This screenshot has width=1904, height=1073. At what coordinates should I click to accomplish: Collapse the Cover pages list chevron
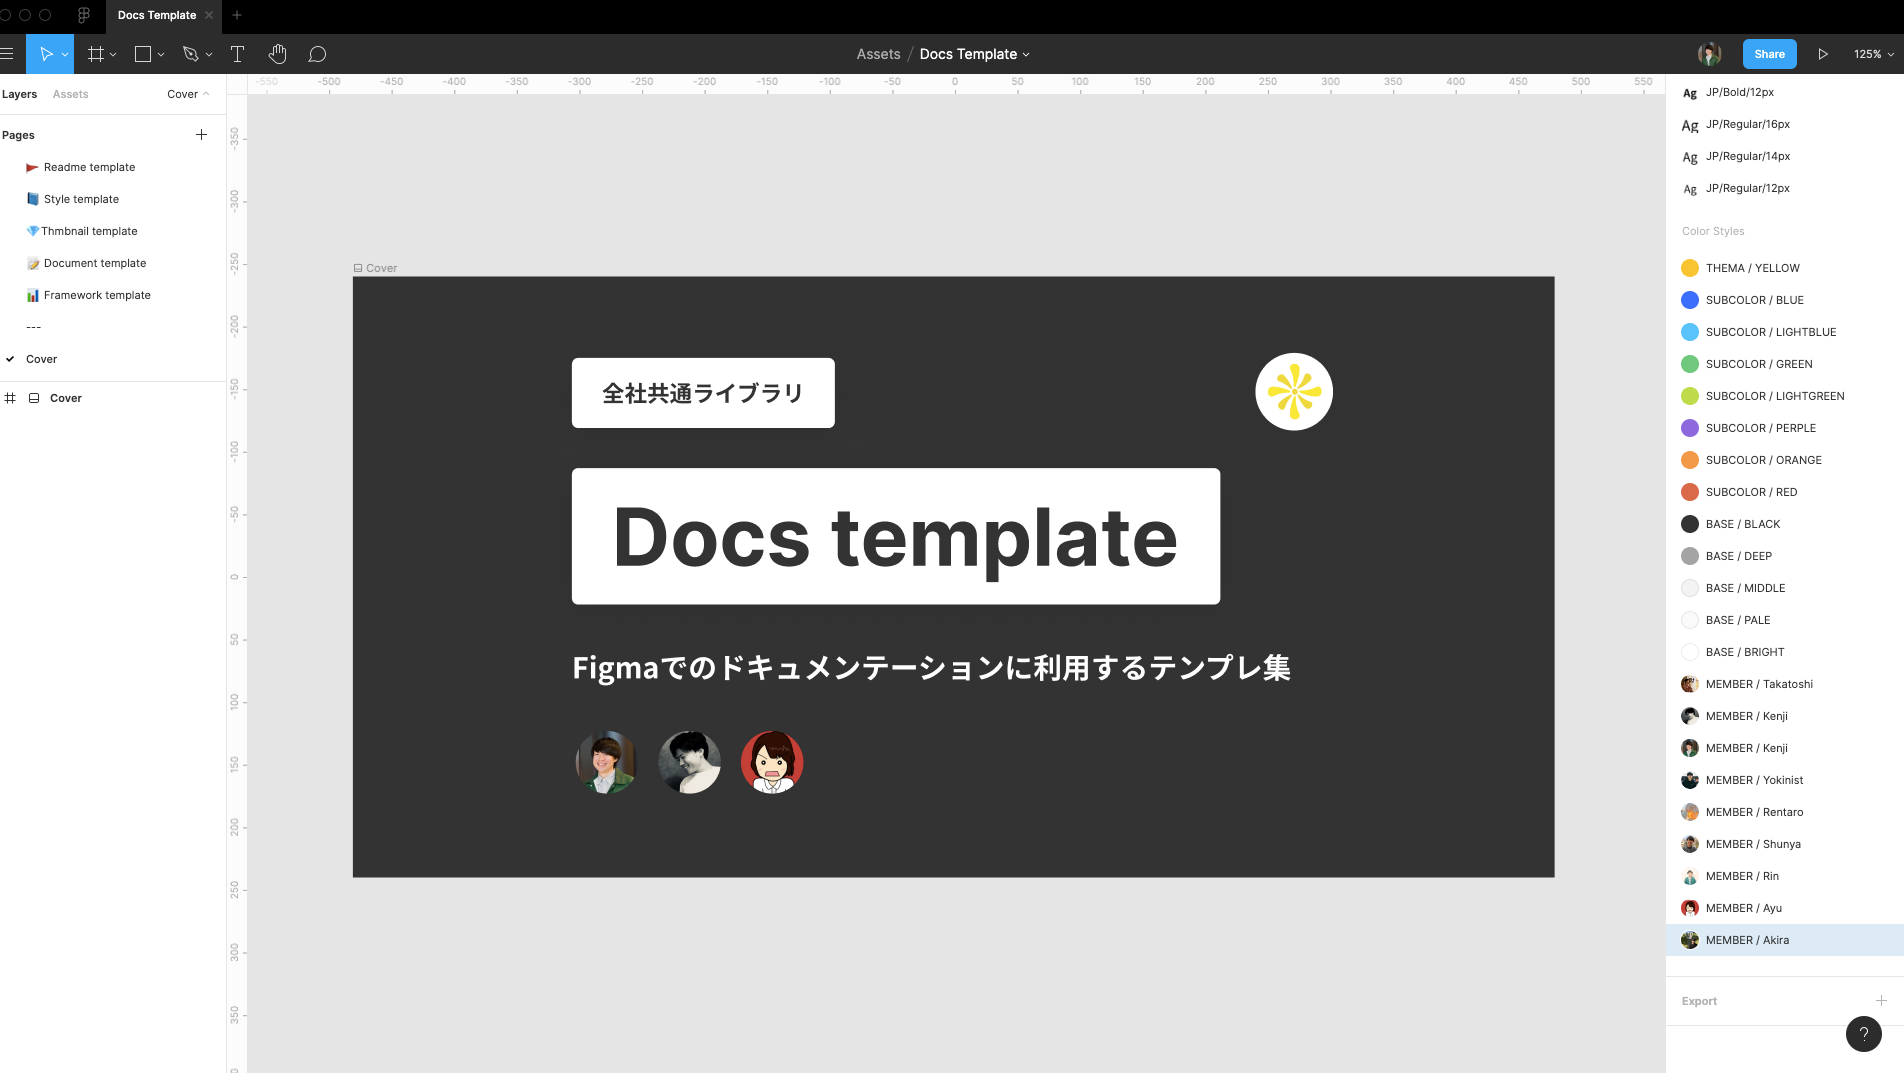tap(206, 94)
